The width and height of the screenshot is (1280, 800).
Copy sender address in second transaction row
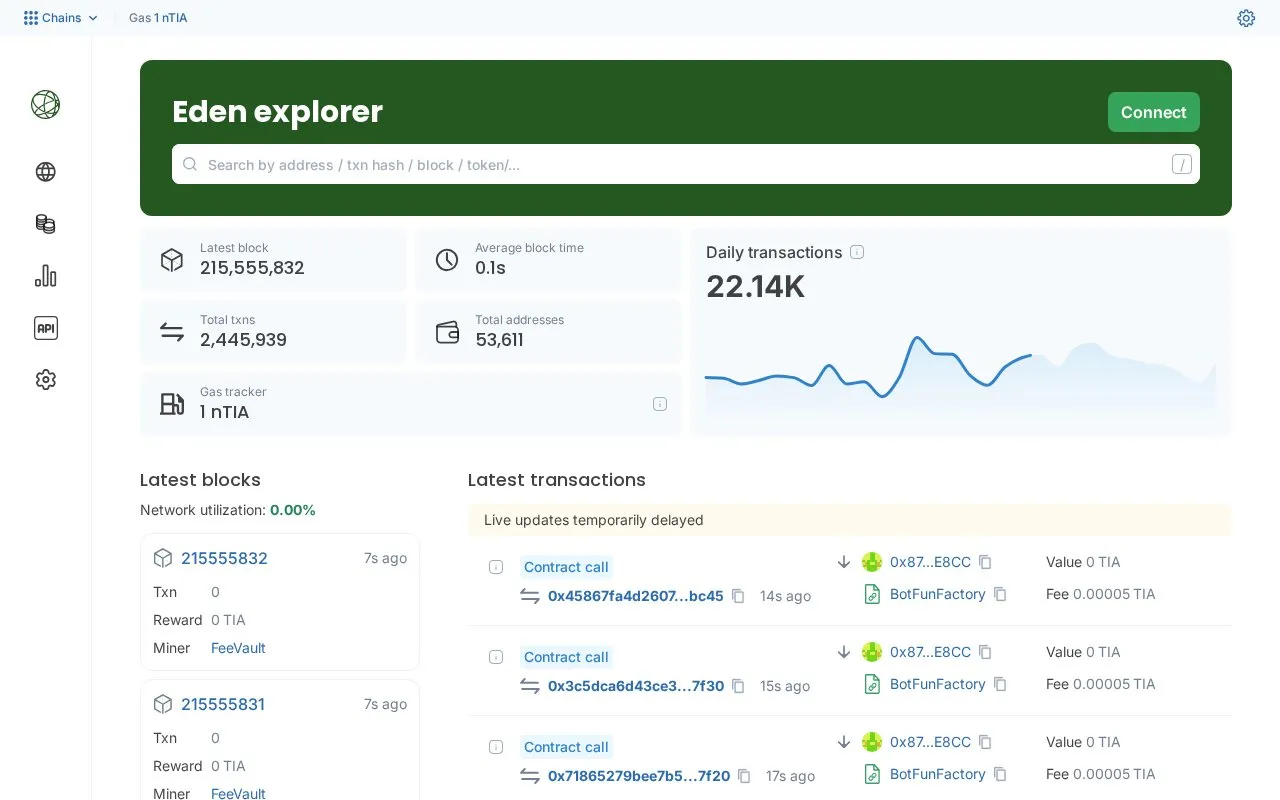click(x=985, y=652)
